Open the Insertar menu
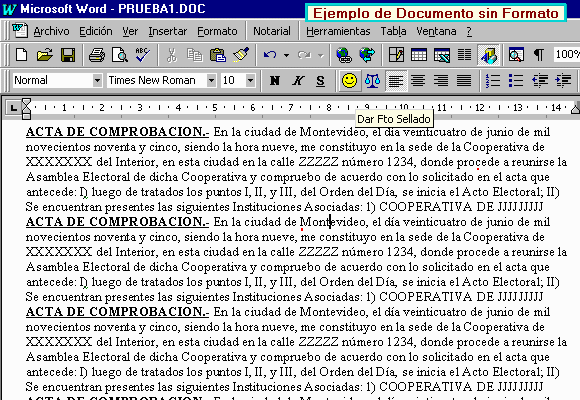Image resolution: width=580 pixels, height=400 pixels. pos(168,31)
